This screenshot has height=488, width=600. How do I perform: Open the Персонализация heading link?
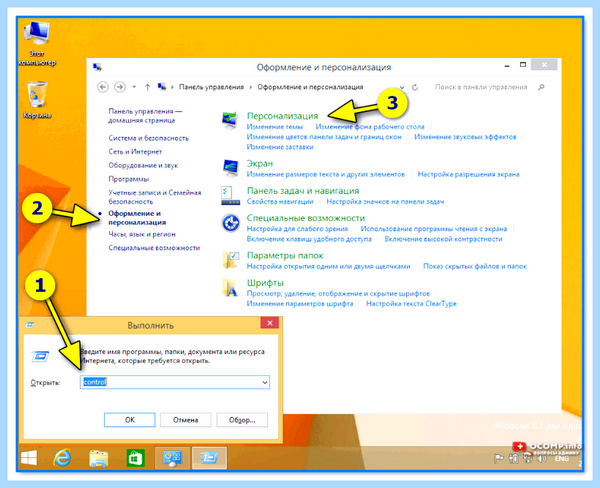pos(282,116)
